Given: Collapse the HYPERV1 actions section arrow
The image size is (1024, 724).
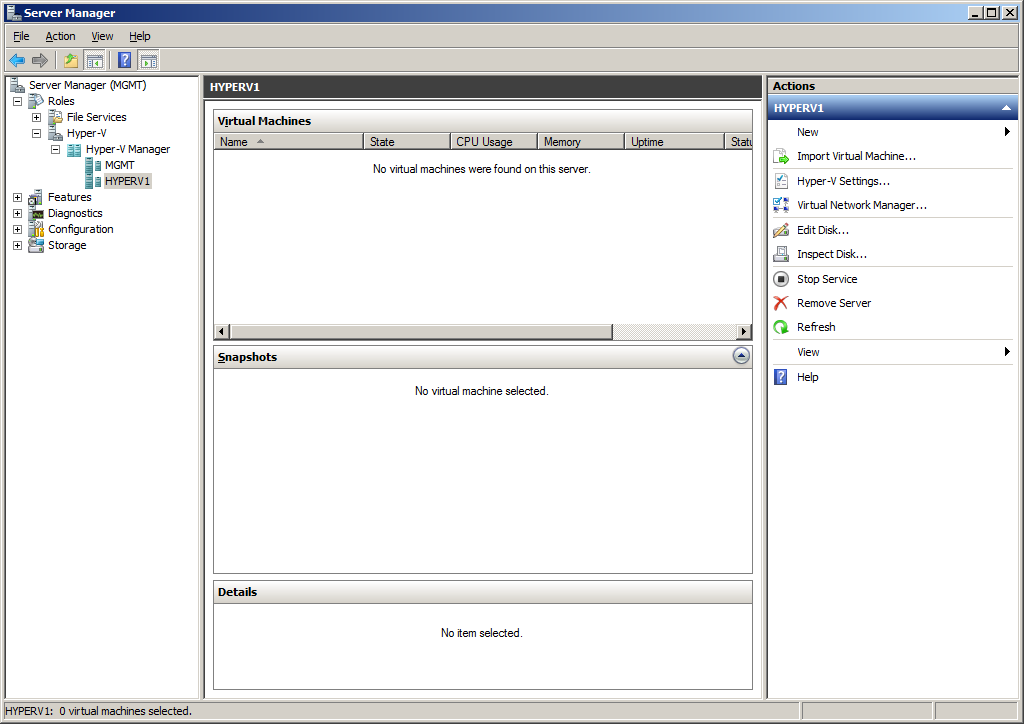Looking at the screenshot, I should 1006,108.
